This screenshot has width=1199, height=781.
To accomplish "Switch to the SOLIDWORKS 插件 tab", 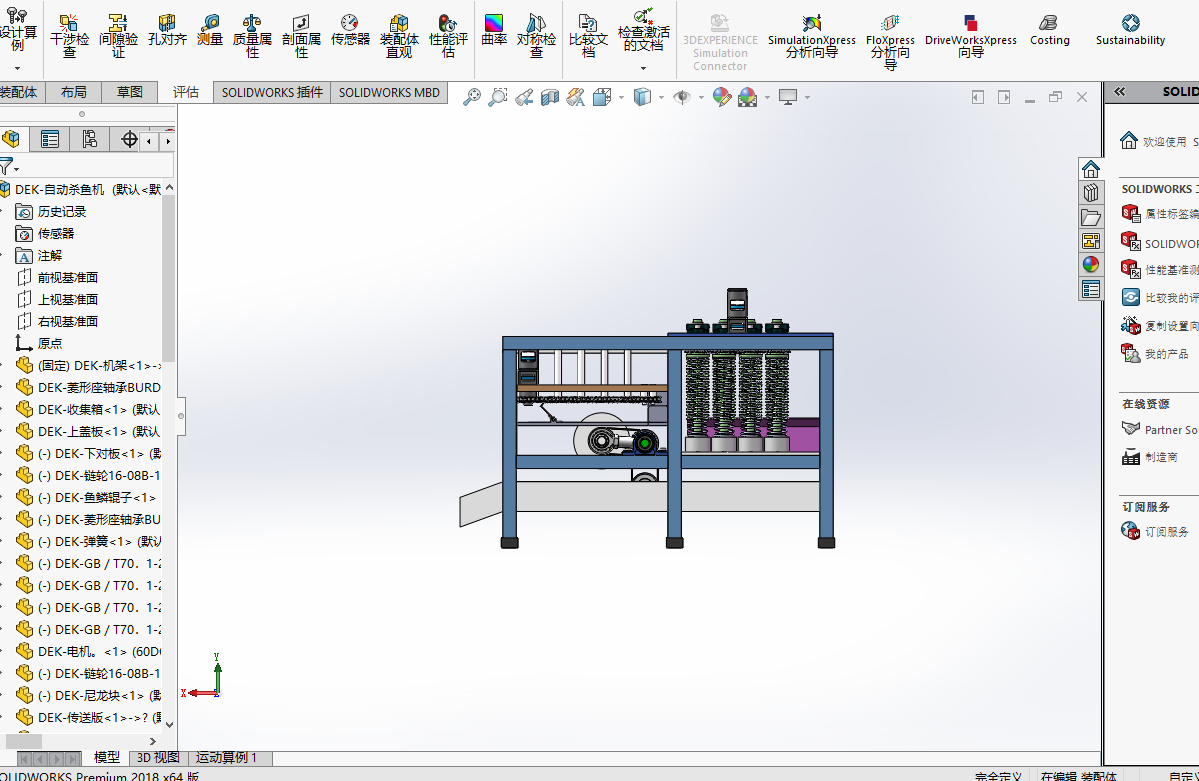I will (272, 93).
